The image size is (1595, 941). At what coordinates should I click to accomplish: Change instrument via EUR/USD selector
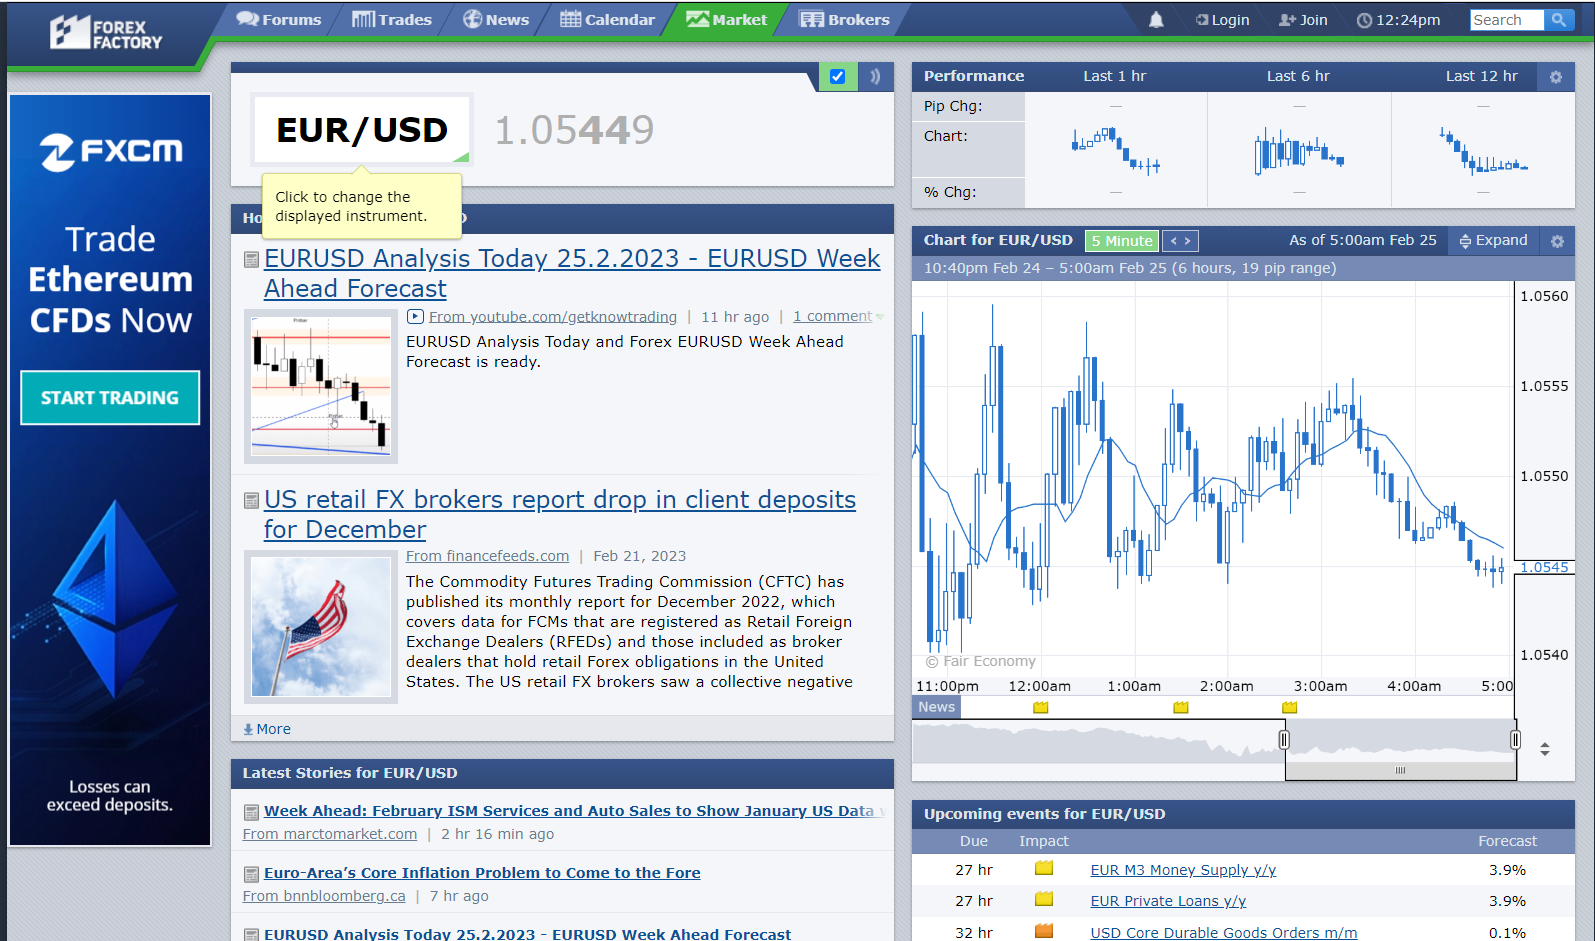(362, 130)
